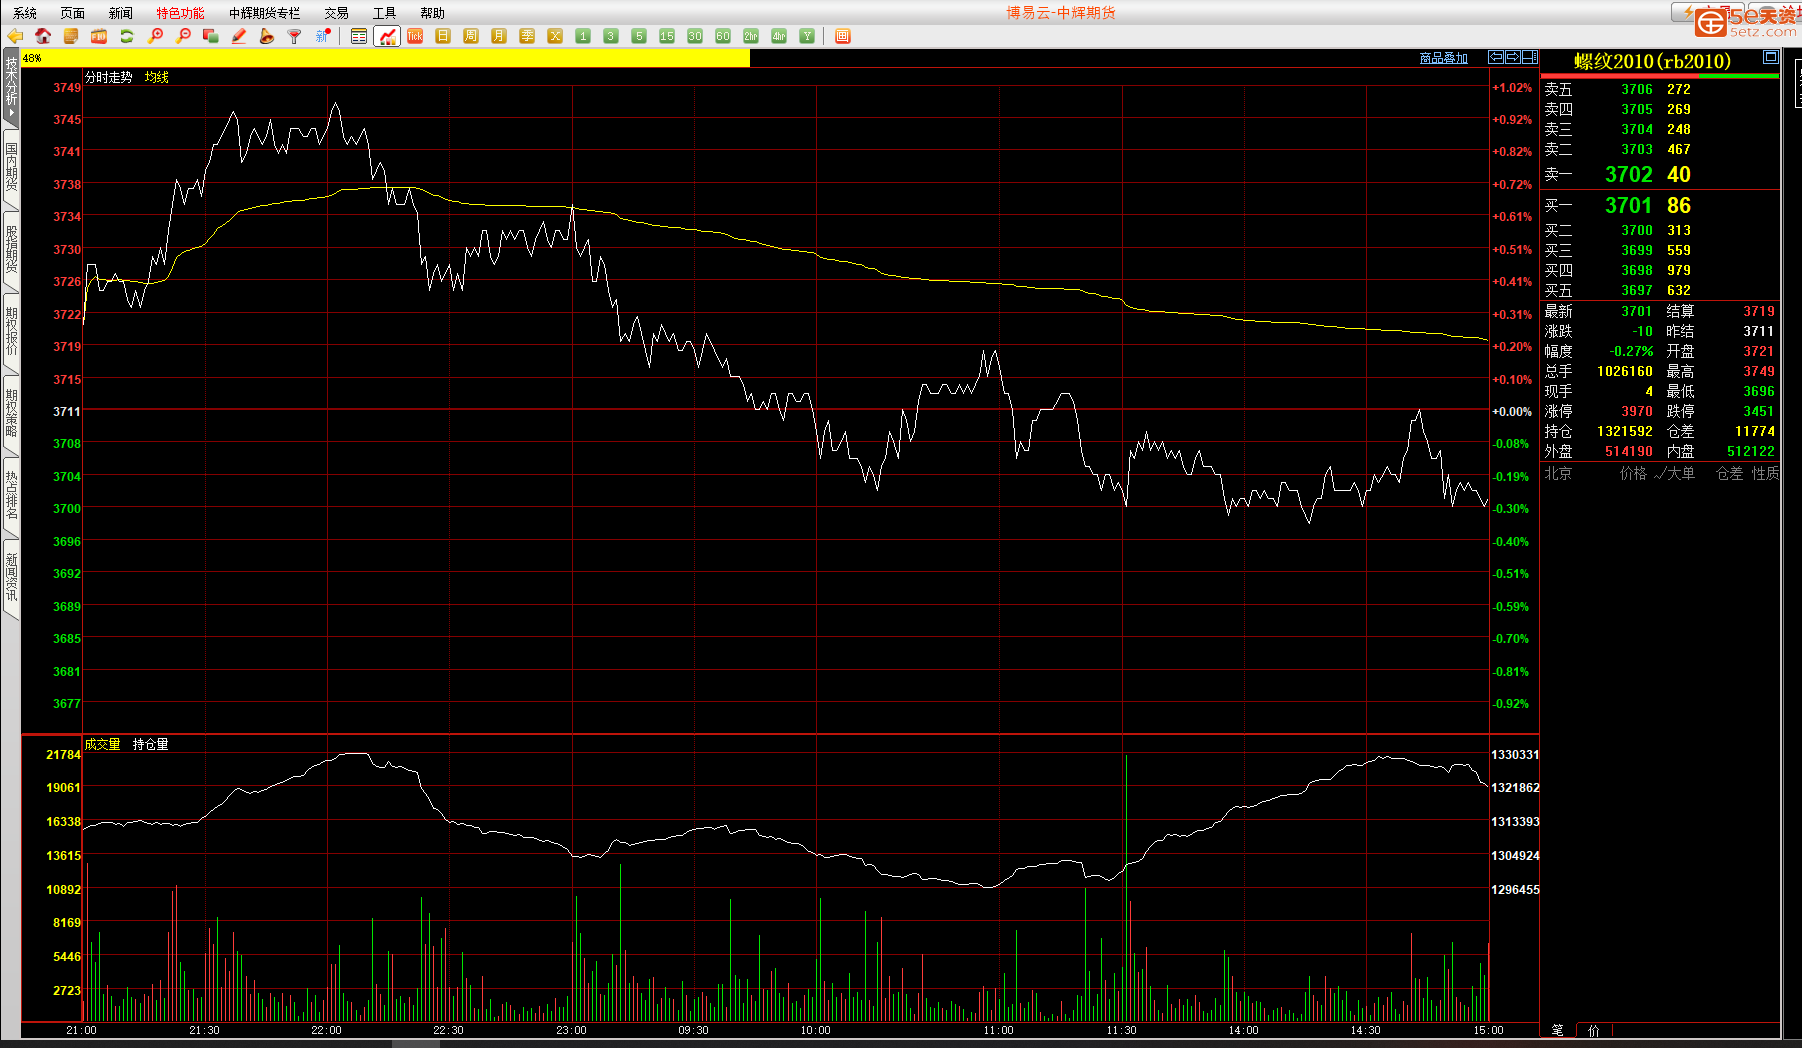Image resolution: width=1802 pixels, height=1048 pixels.
Task: Select the 国内期货 side tab
Action: [x=11, y=167]
